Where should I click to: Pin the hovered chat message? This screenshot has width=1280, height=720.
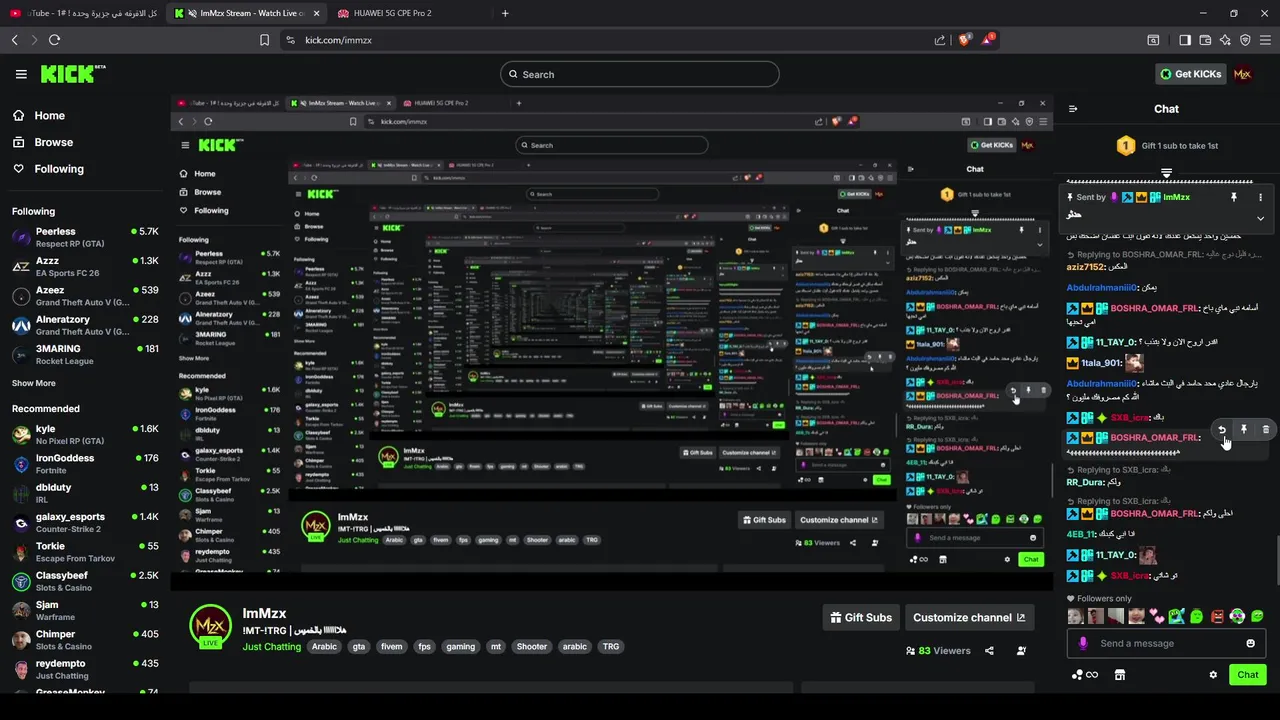point(1244,430)
